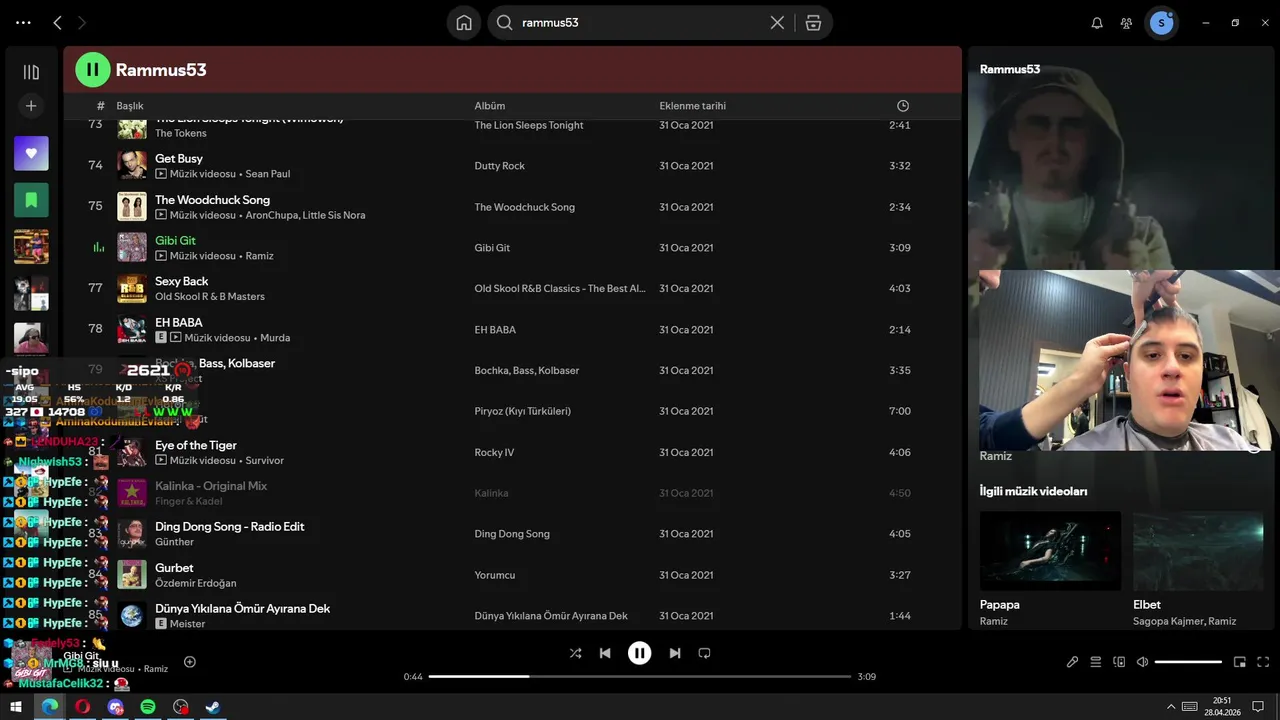Toggle repeat mode

click(x=704, y=653)
